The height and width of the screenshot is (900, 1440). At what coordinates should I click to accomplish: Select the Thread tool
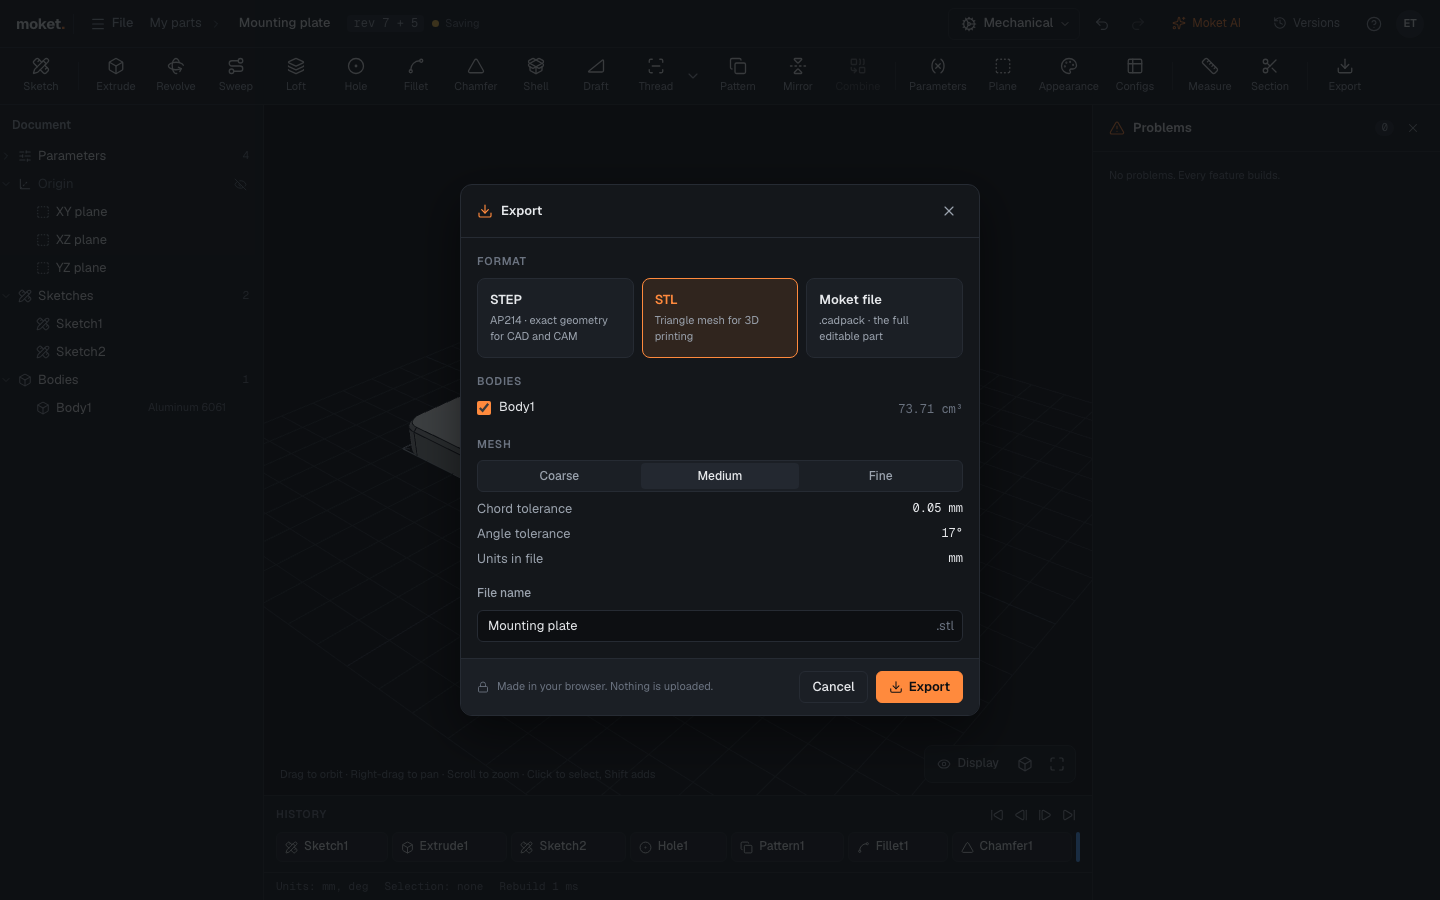click(656, 74)
